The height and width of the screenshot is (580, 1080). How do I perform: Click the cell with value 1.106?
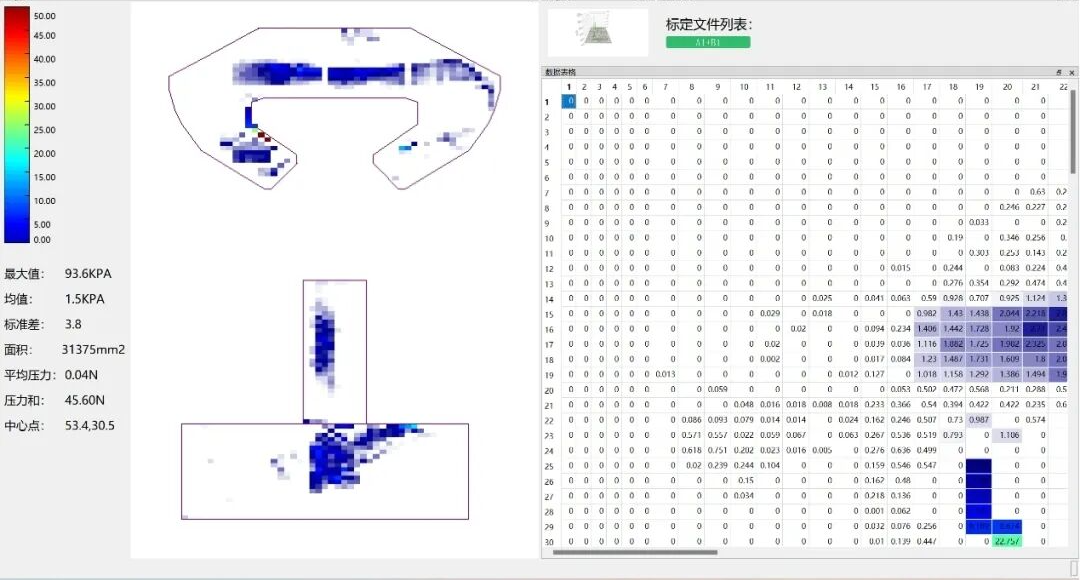1008,435
